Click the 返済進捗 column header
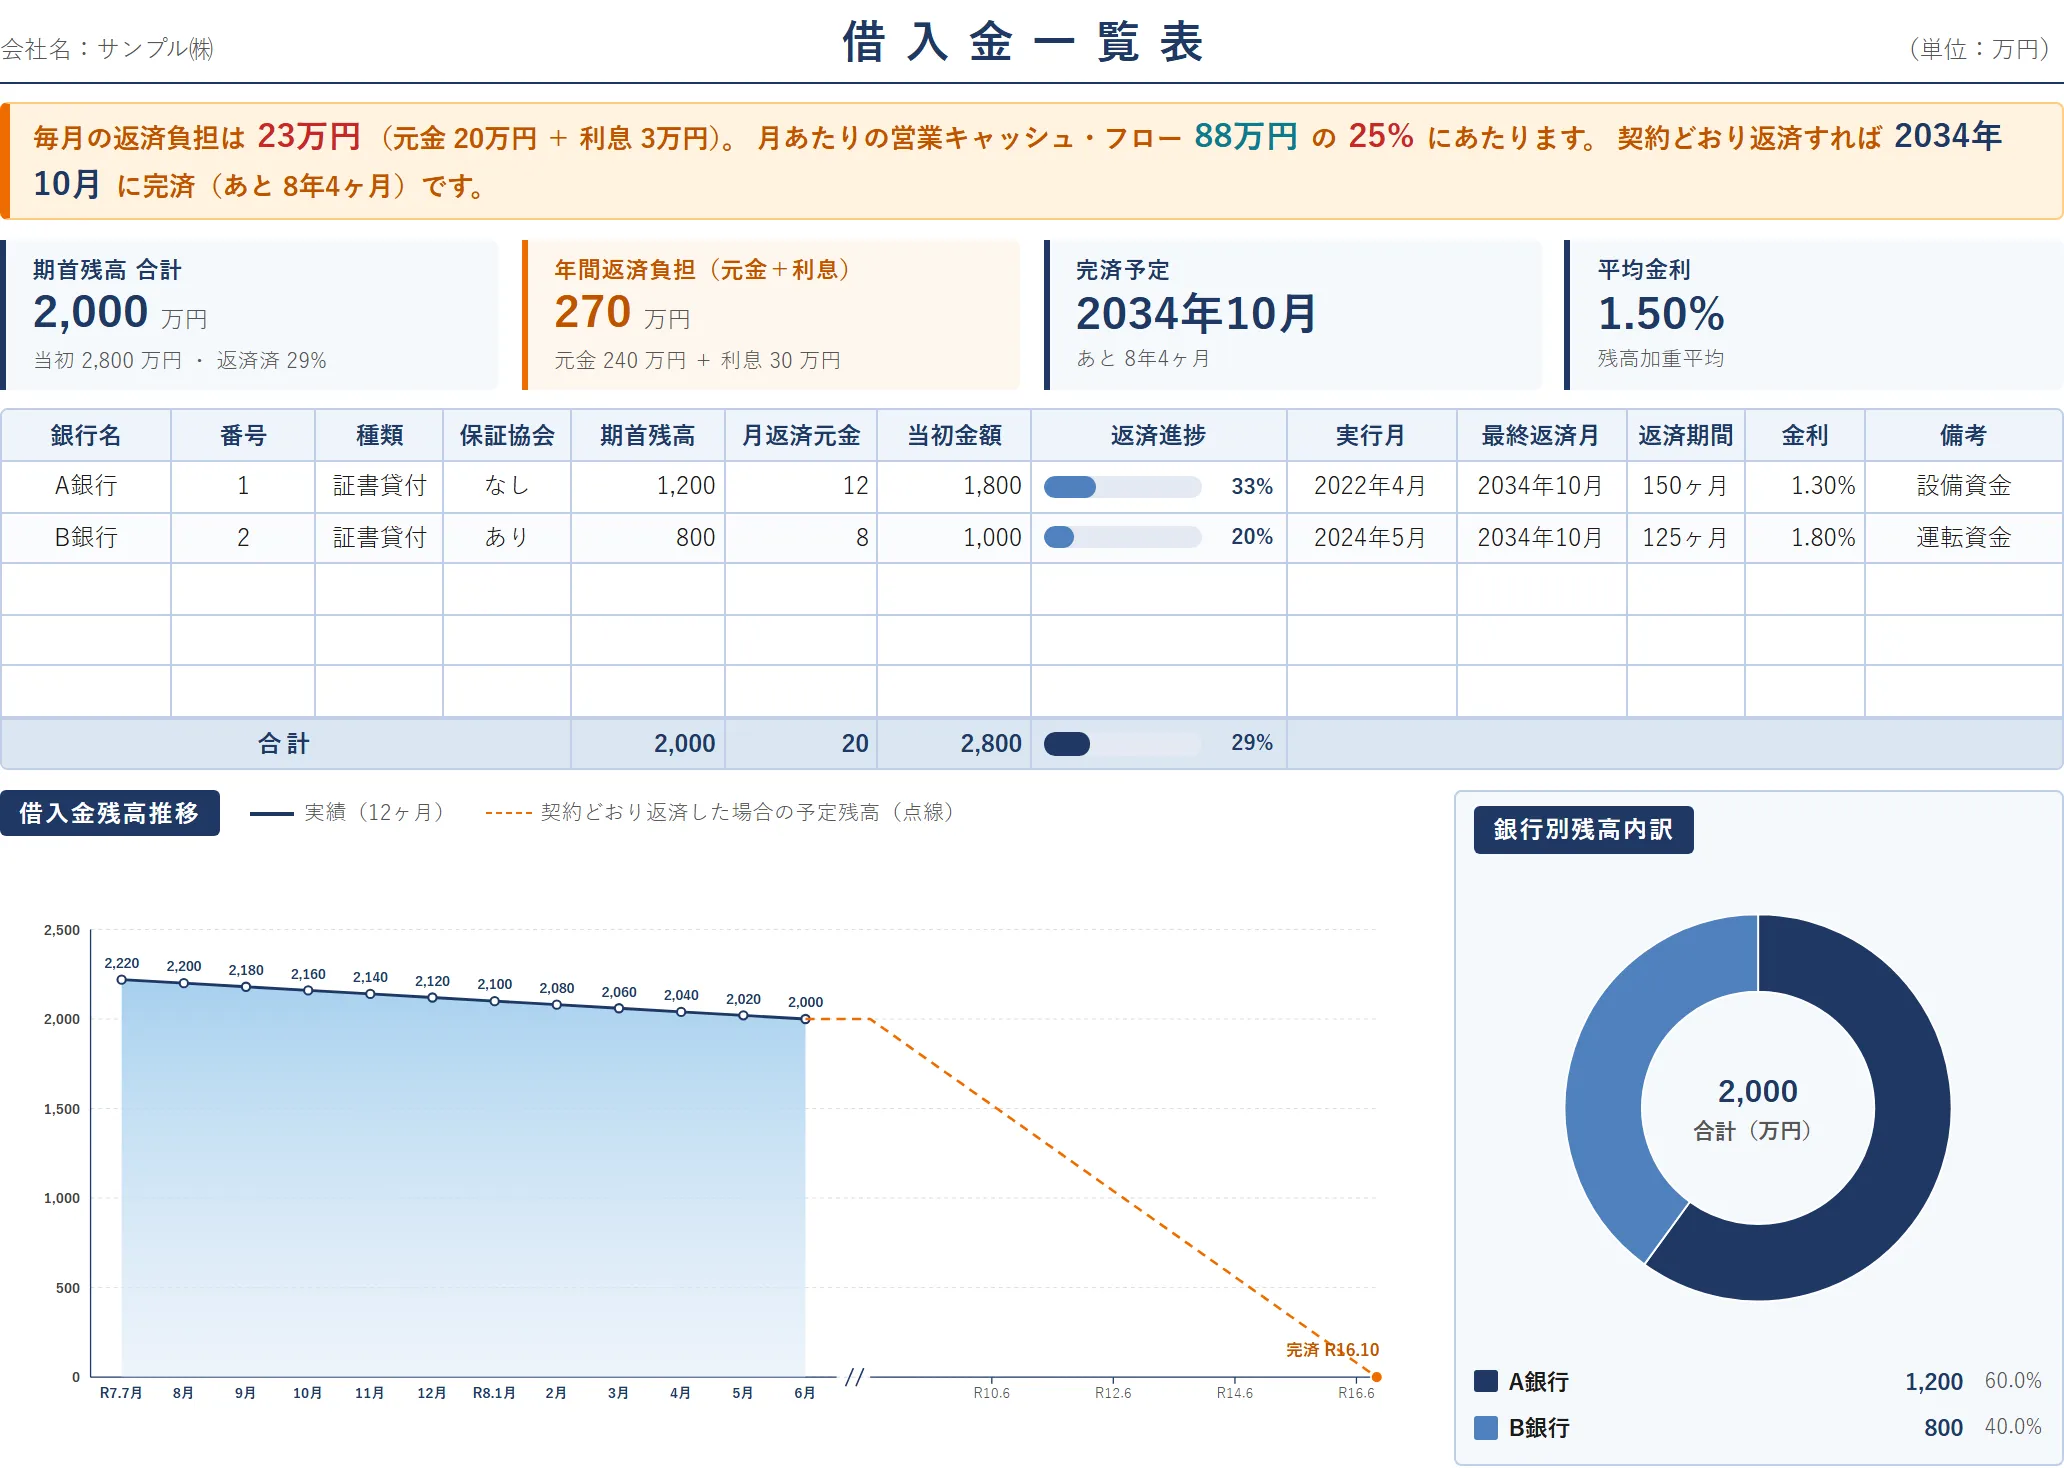The height and width of the screenshot is (1468, 2064). 1158,435
